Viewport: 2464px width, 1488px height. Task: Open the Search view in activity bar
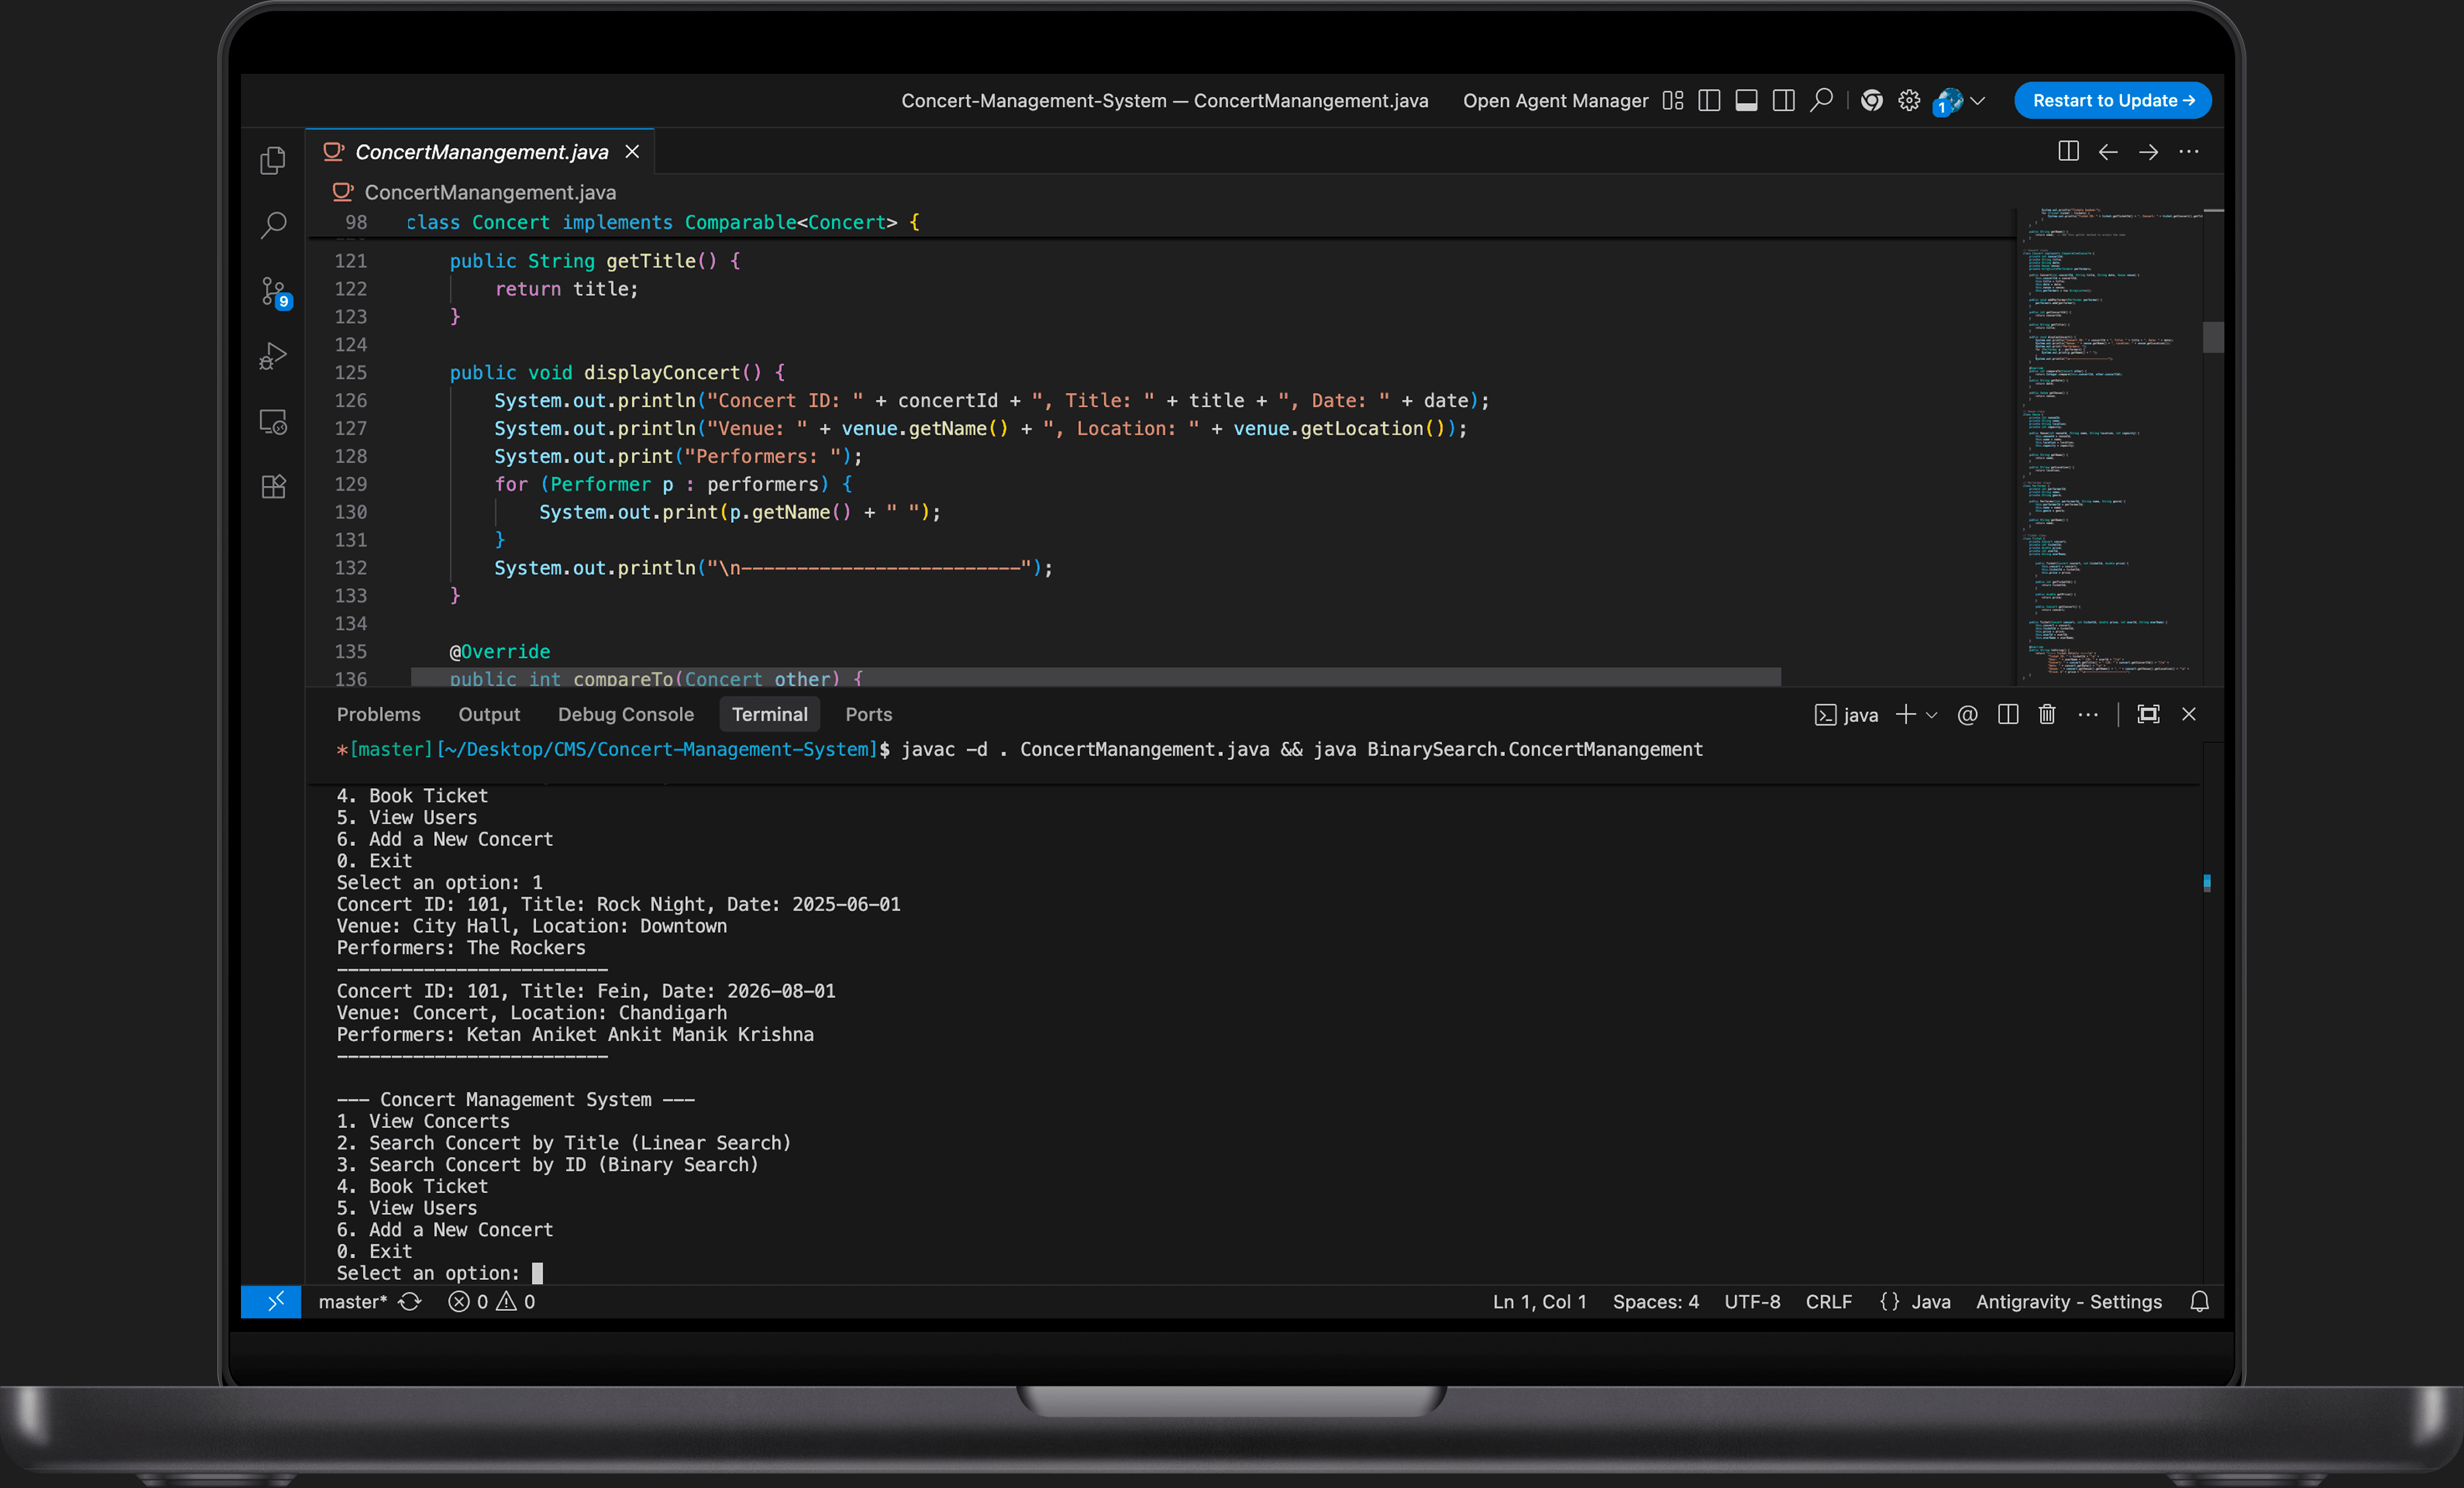point(273,225)
